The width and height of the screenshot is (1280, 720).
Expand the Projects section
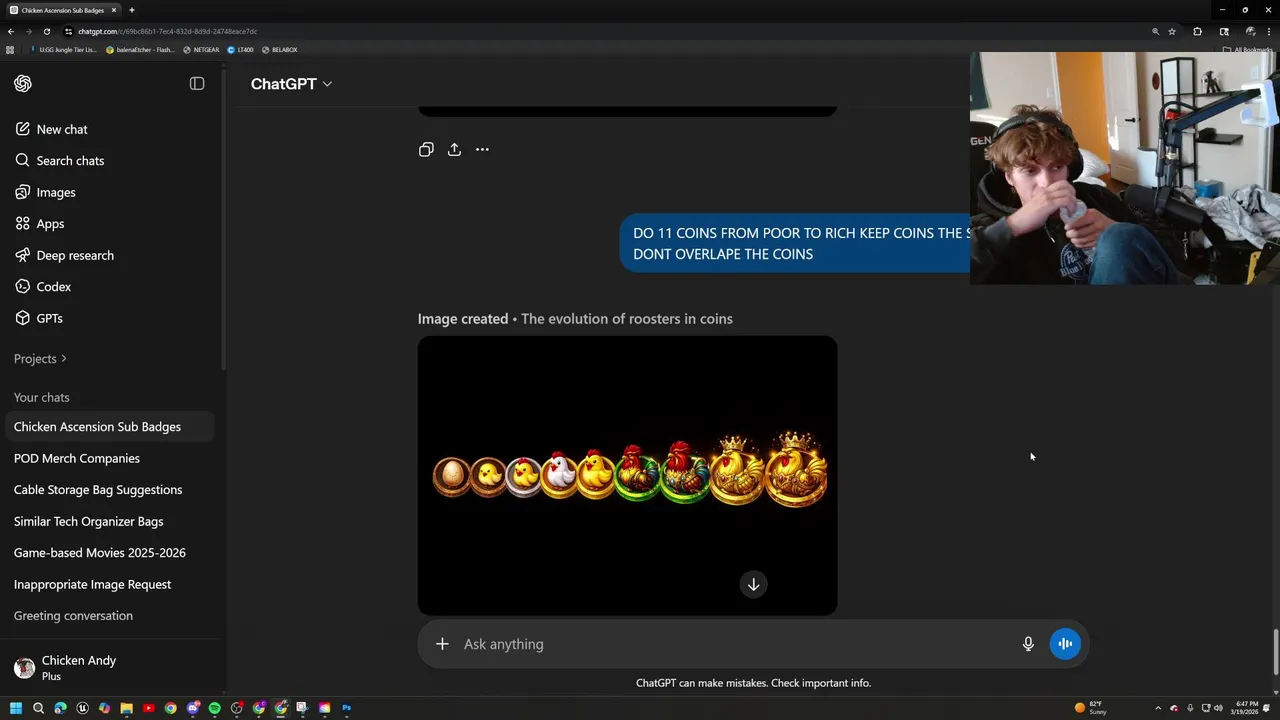click(x=40, y=359)
